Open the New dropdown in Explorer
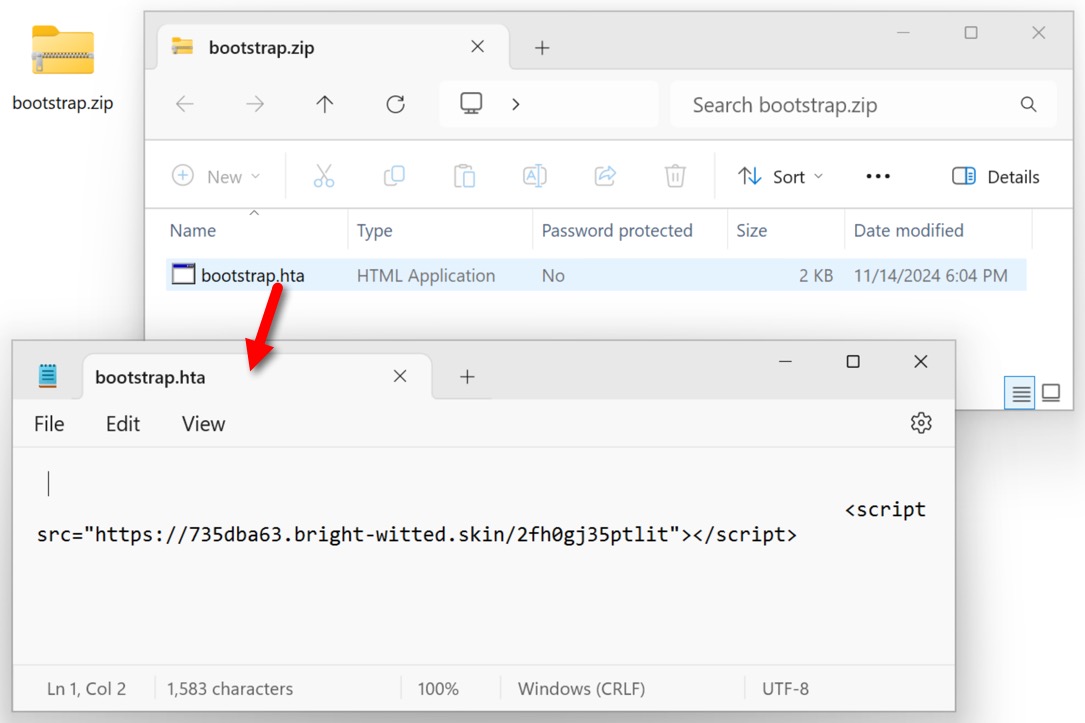This screenshot has height=723, width=1085. pos(217,176)
